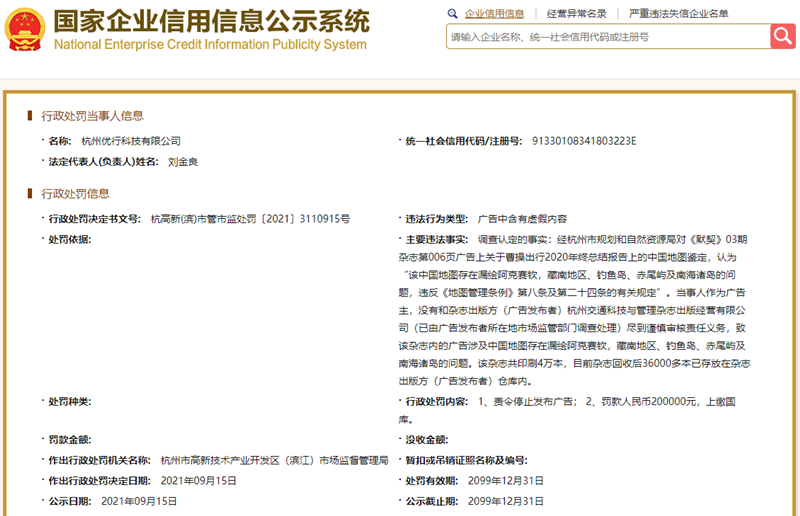Click the National Enterprise Credit Information Publicity System subtitle
The width and height of the screenshot is (800, 516).
coord(210,44)
